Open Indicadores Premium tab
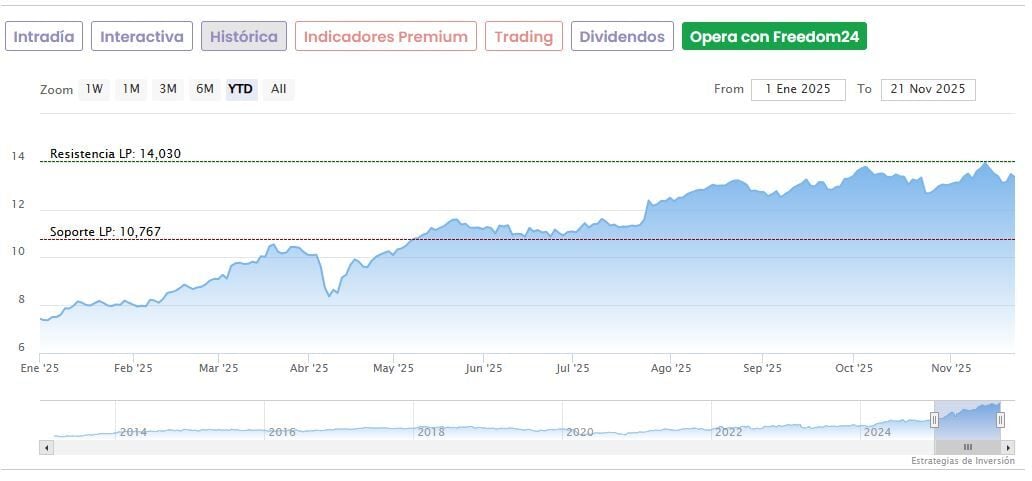Viewport: 1032px width, 481px height. tap(385, 37)
